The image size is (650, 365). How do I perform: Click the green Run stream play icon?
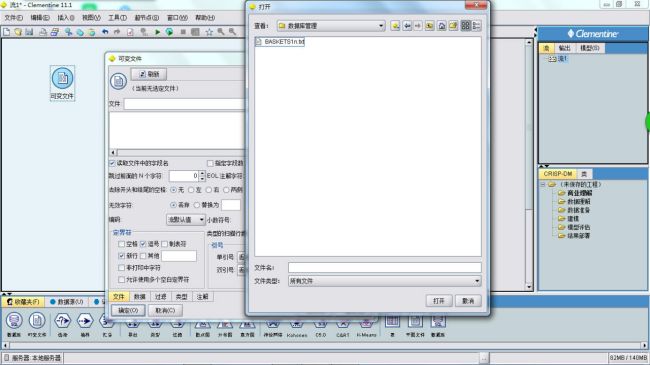(x=158, y=32)
